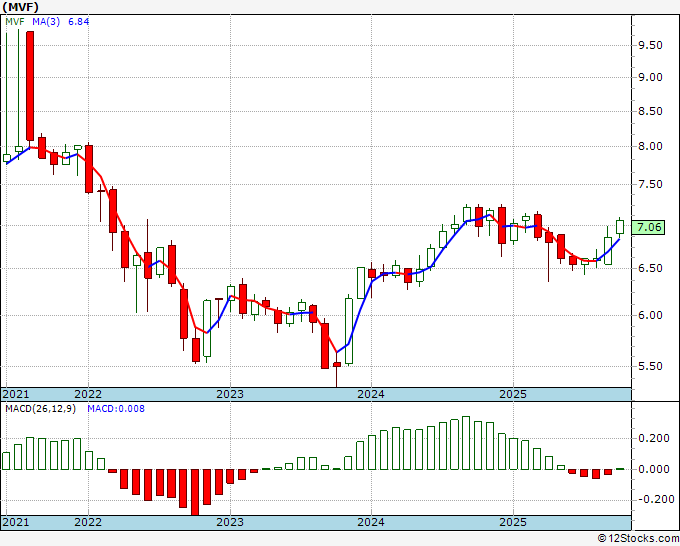
Task: Click 2022 on the price chart time axis
Action: pyautogui.click(x=88, y=394)
